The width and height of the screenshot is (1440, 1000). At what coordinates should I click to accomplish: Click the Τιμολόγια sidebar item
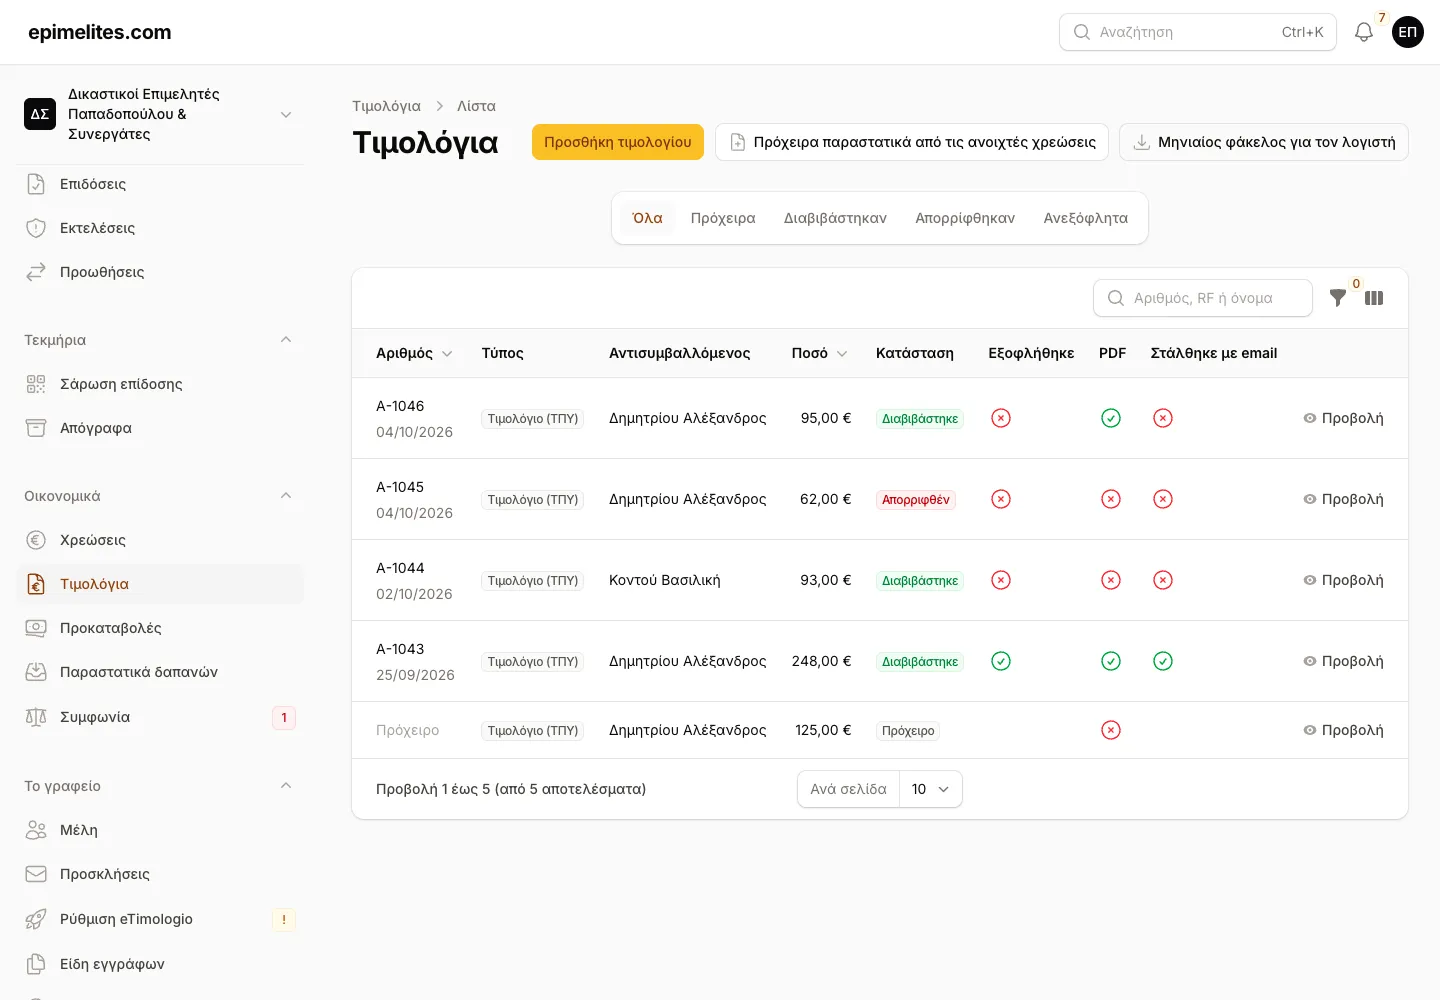161,584
